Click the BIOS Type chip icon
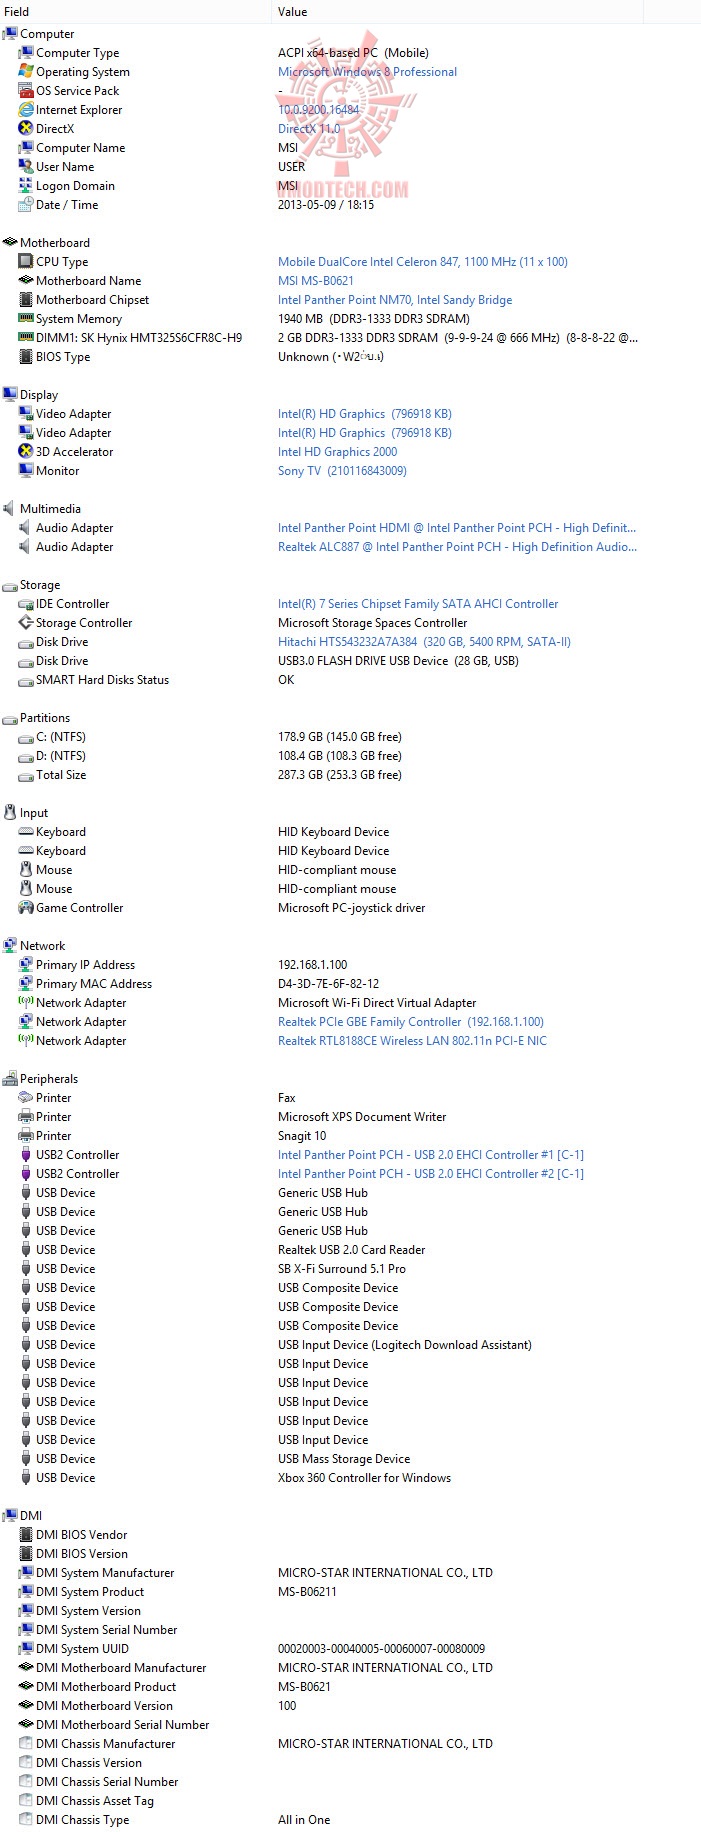701x1832 pixels. tap(26, 357)
